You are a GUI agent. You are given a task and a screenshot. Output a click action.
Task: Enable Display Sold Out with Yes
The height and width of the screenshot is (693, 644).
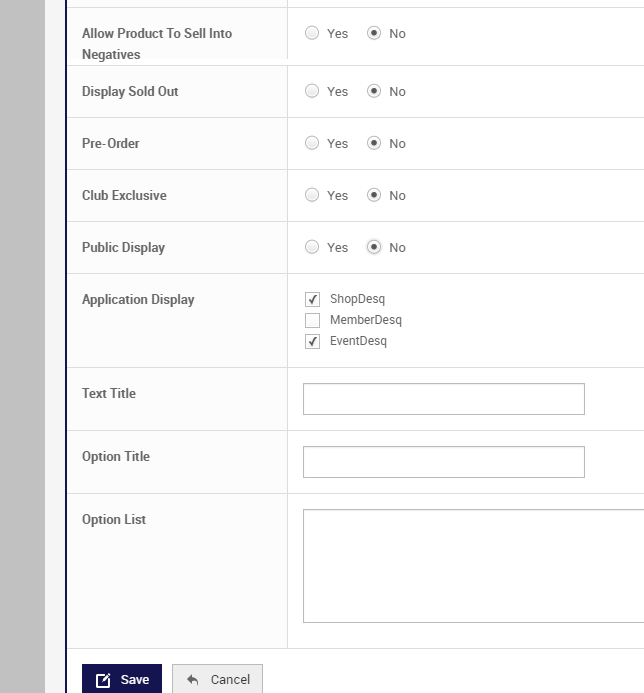(x=312, y=91)
